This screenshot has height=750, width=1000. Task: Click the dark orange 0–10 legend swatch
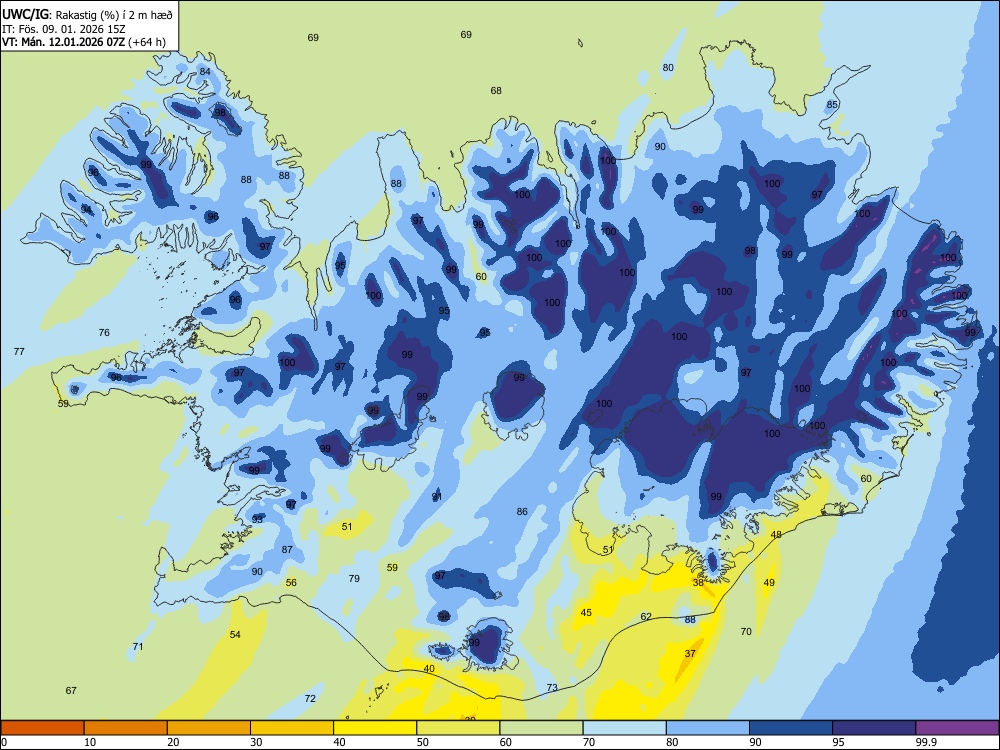(x=42, y=728)
